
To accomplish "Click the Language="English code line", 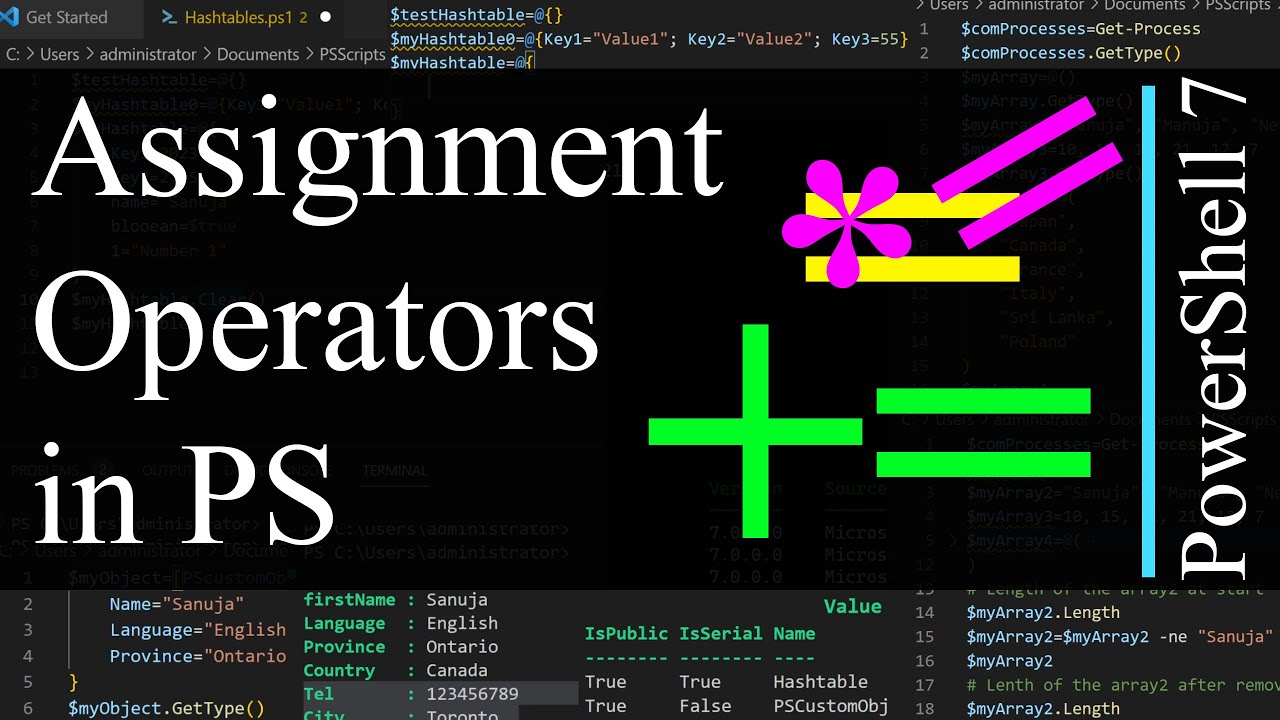I will click(198, 630).
